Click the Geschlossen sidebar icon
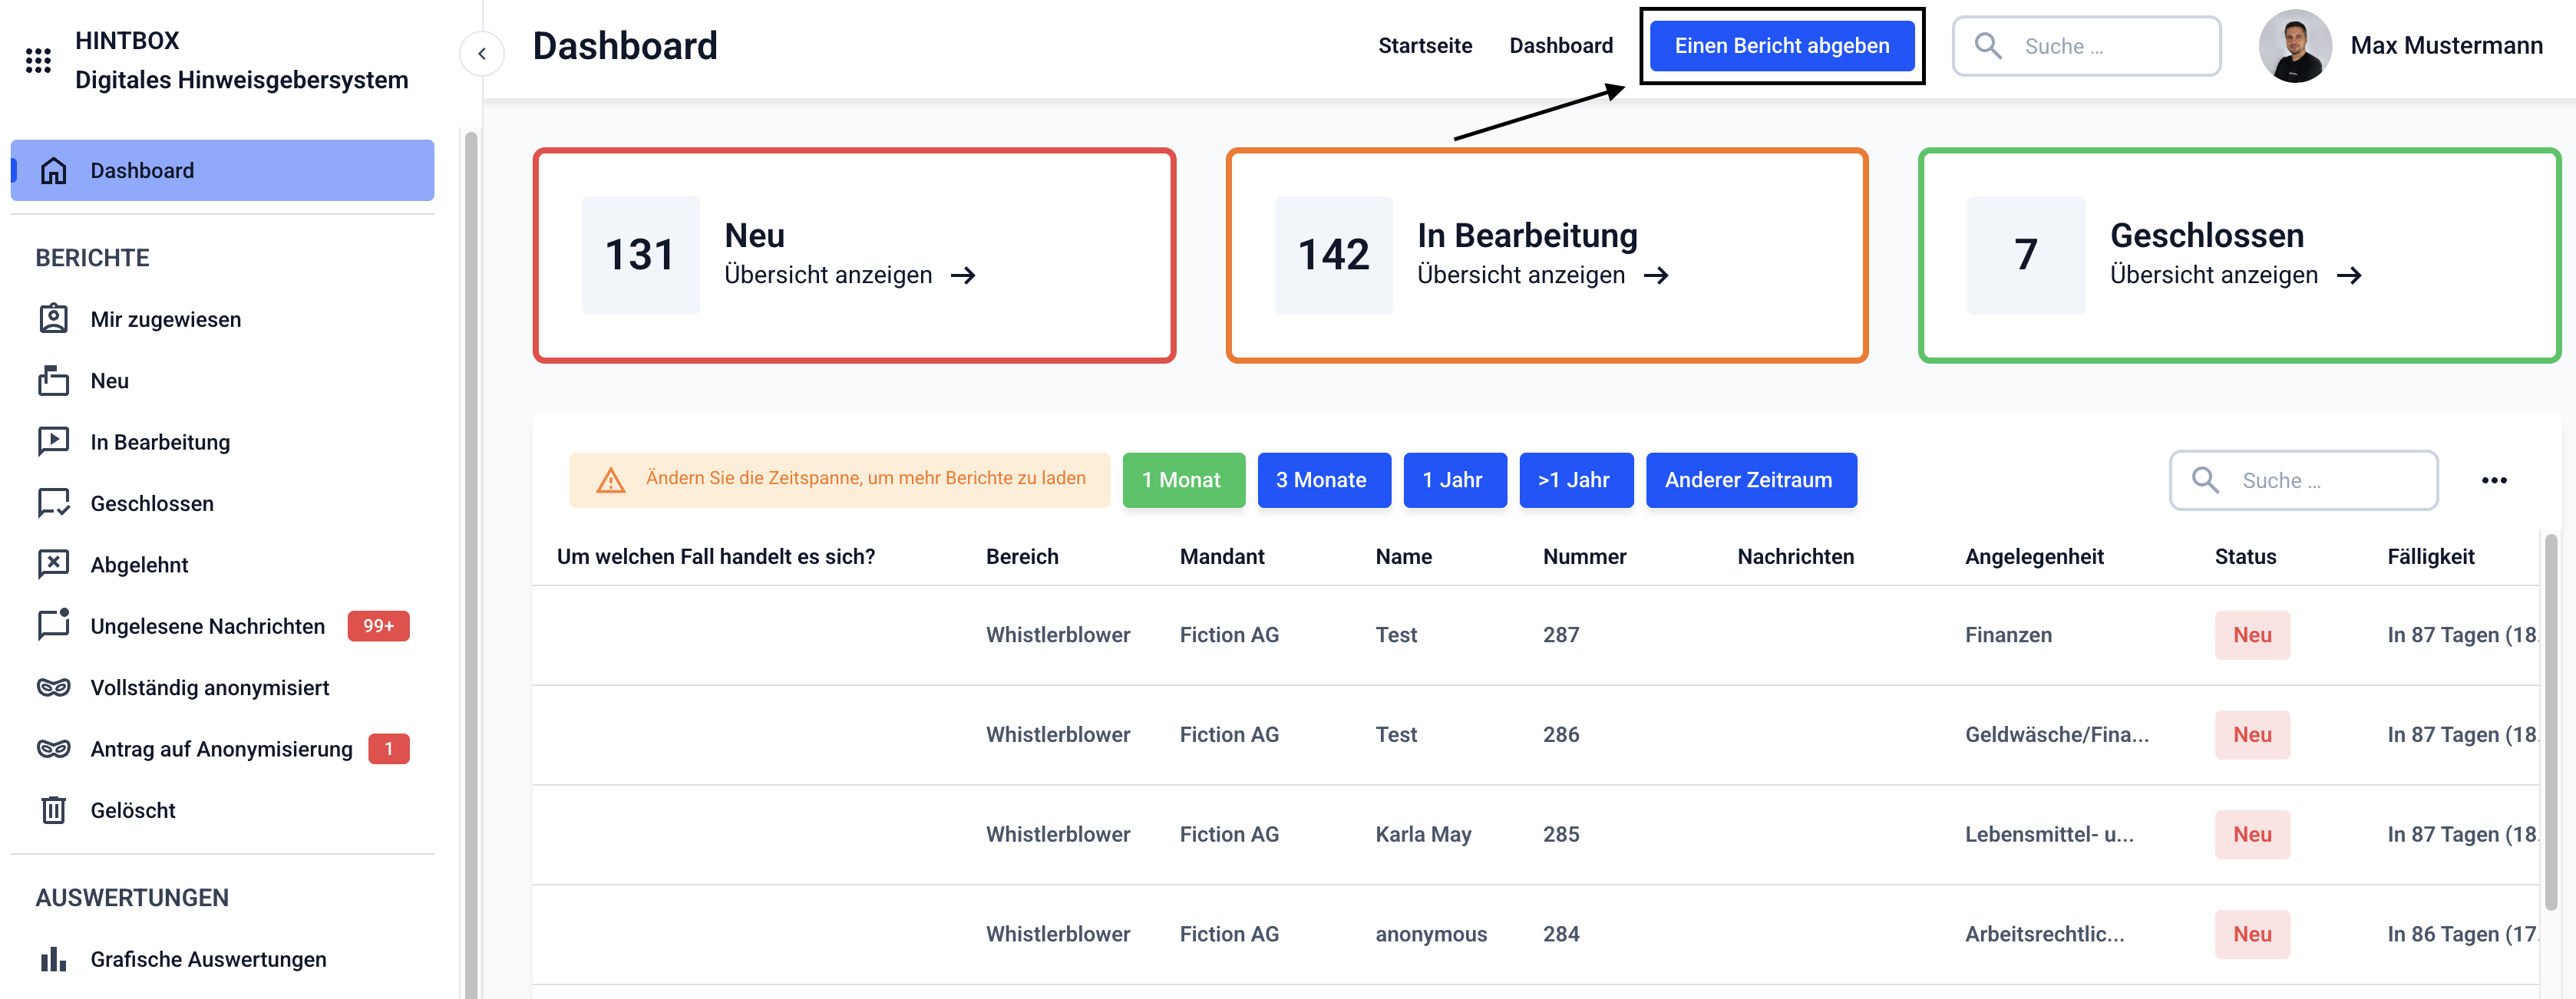Image resolution: width=2576 pixels, height=999 pixels. (x=53, y=503)
